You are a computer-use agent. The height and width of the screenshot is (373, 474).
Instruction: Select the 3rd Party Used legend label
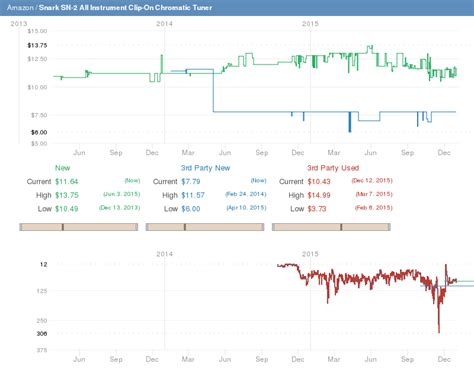(333, 168)
